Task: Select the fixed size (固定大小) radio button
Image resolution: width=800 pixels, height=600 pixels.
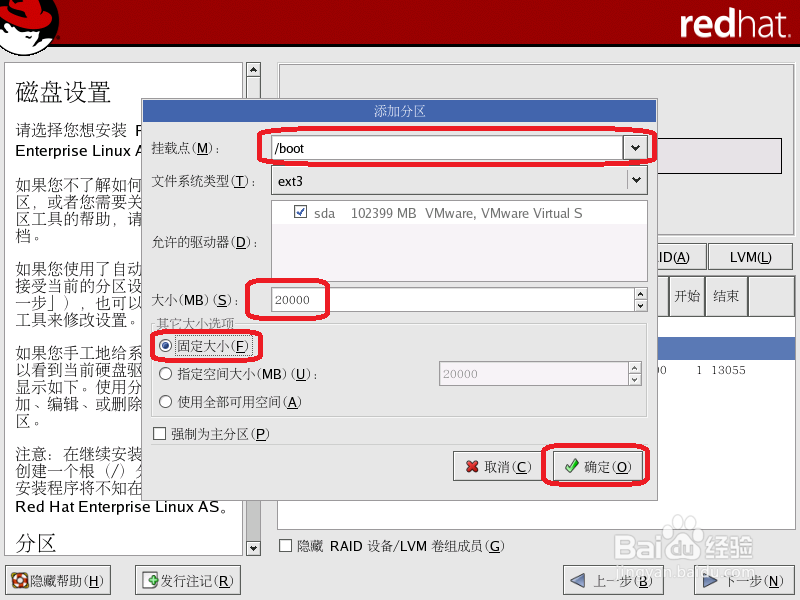Action: (165, 346)
